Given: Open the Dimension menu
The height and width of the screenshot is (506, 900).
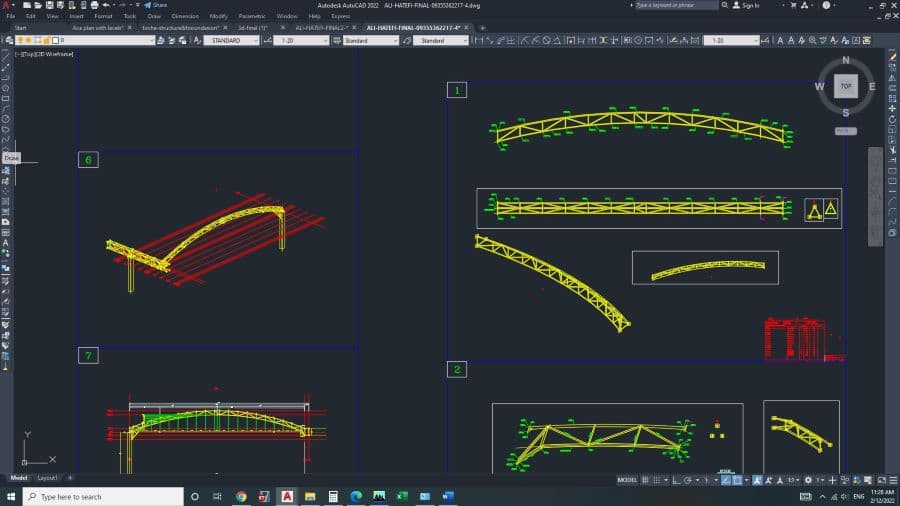Looking at the screenshot, I should [185, 16].
